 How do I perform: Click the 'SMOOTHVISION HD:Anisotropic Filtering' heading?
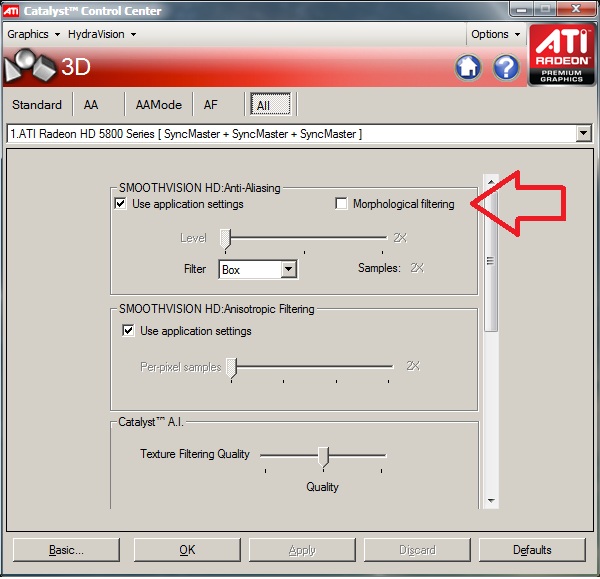click(217, 309)
